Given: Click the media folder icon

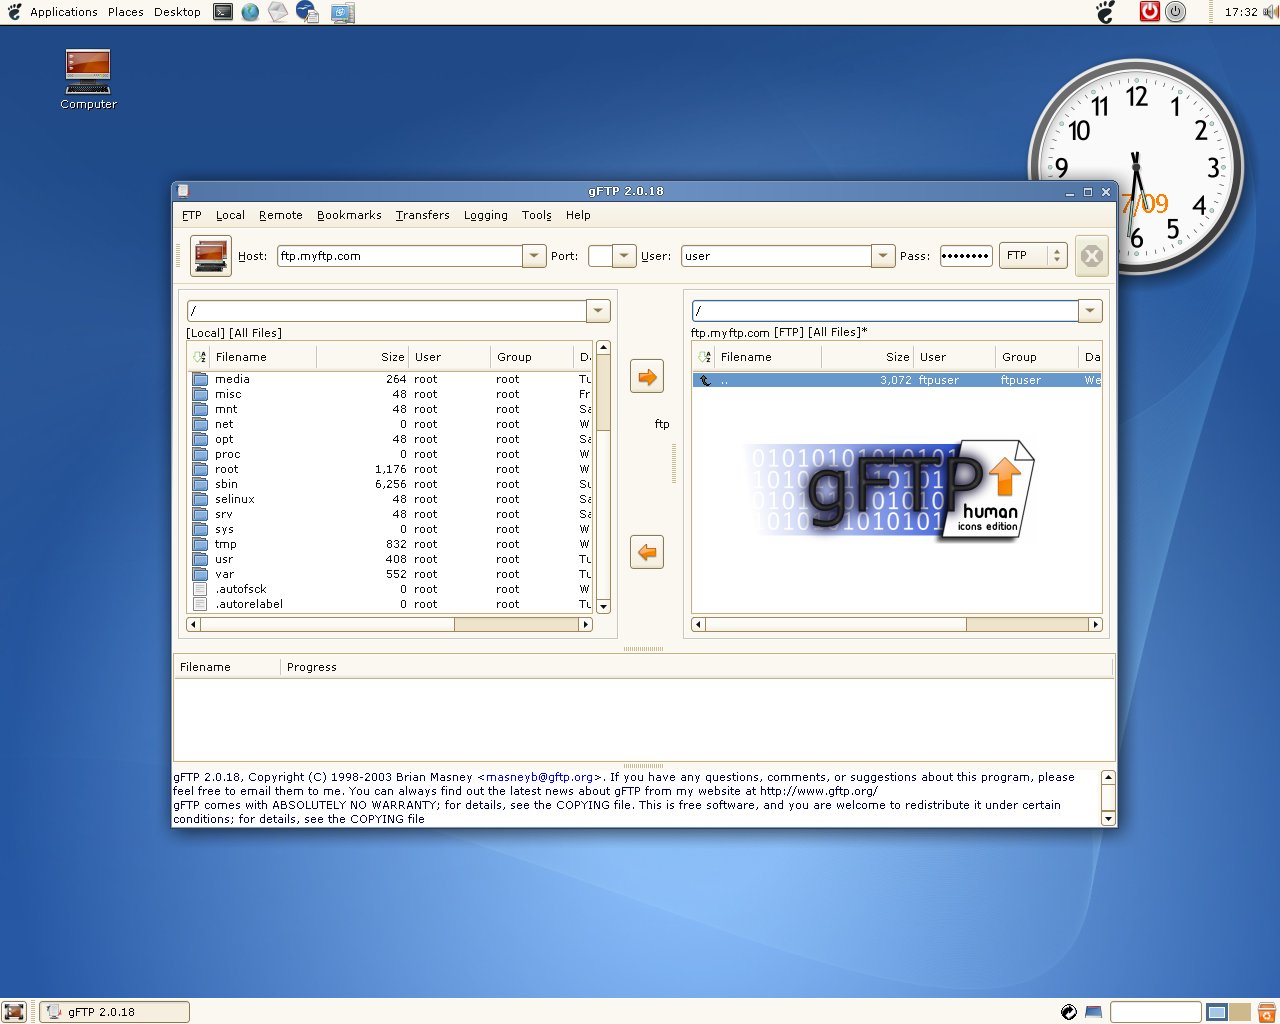Looking at the screenshot, I should click(x=200, y=379).
